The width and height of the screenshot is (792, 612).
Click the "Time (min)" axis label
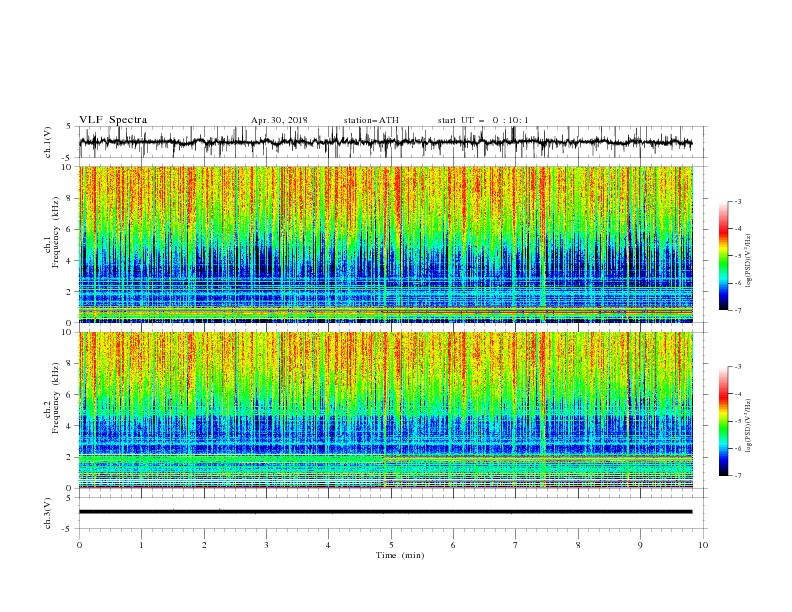(400, 555)
